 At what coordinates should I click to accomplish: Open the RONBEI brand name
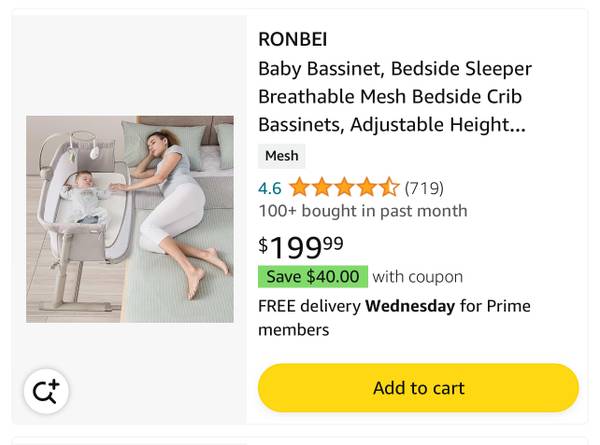coord(292,40)
